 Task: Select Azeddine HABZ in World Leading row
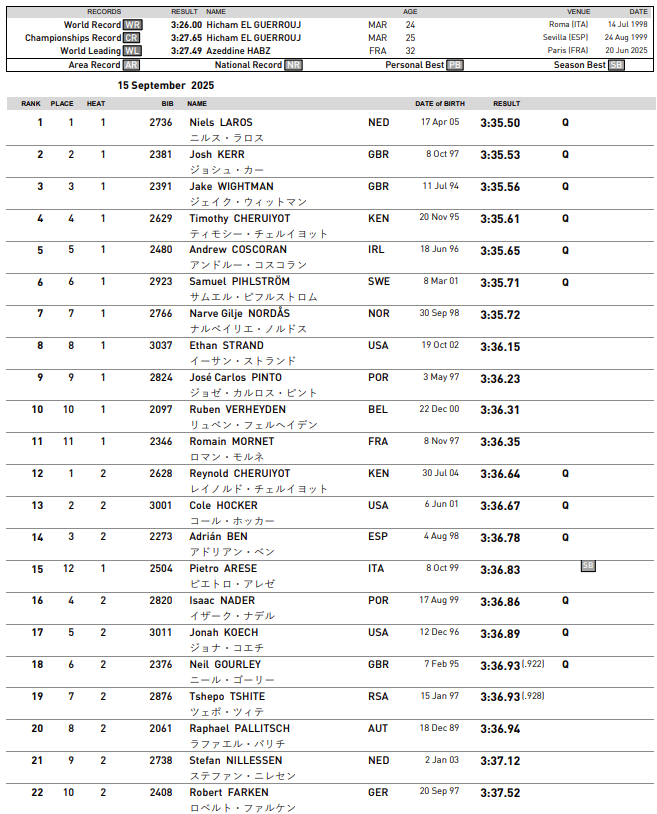pos(239,50)
